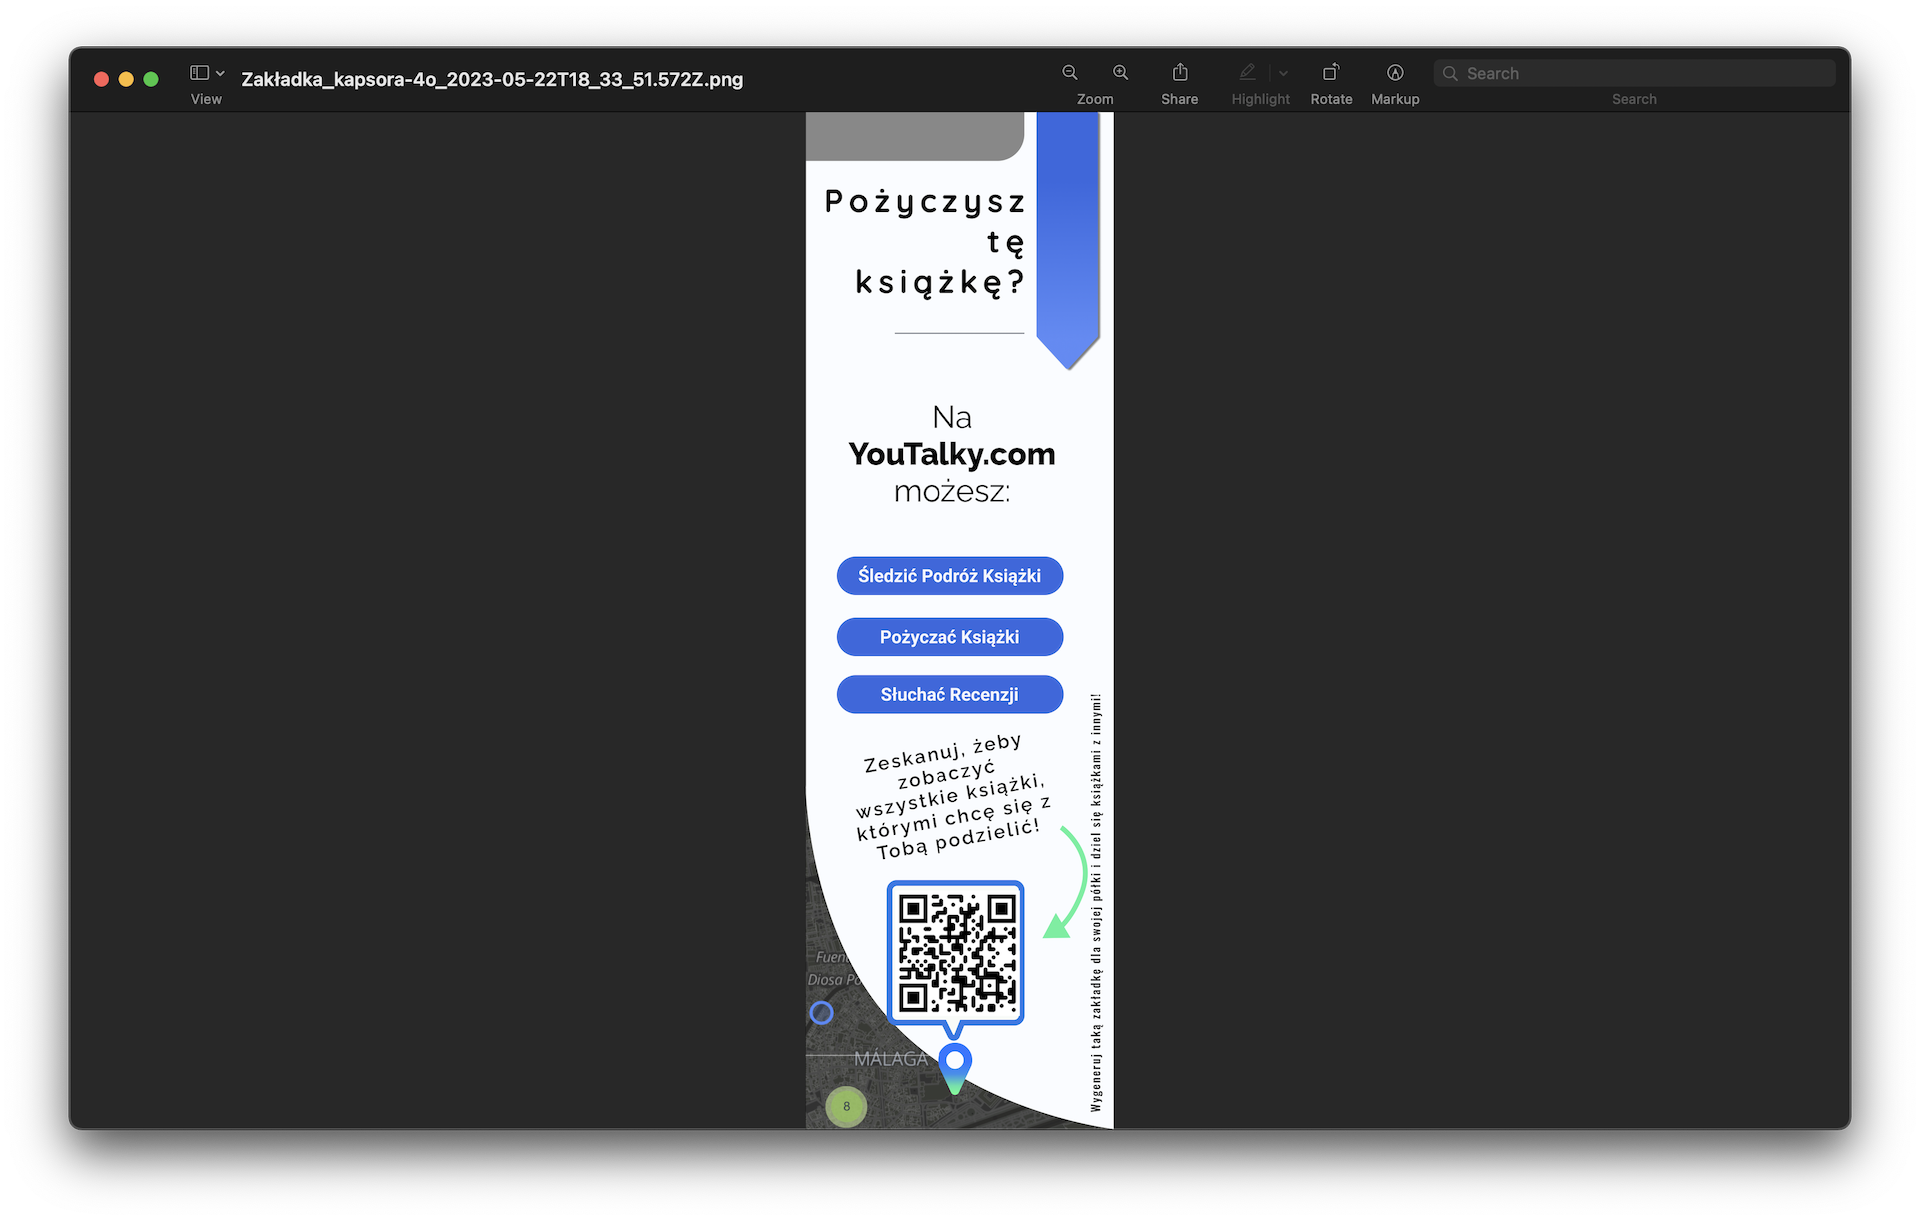Screen dimensions: 1920x1221
Task: Show the Markup toolbar
Action: click(1395, 73)
